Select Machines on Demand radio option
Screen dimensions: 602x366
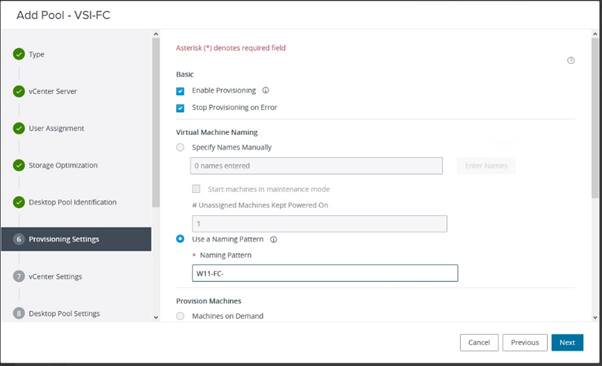pos(180,316)
